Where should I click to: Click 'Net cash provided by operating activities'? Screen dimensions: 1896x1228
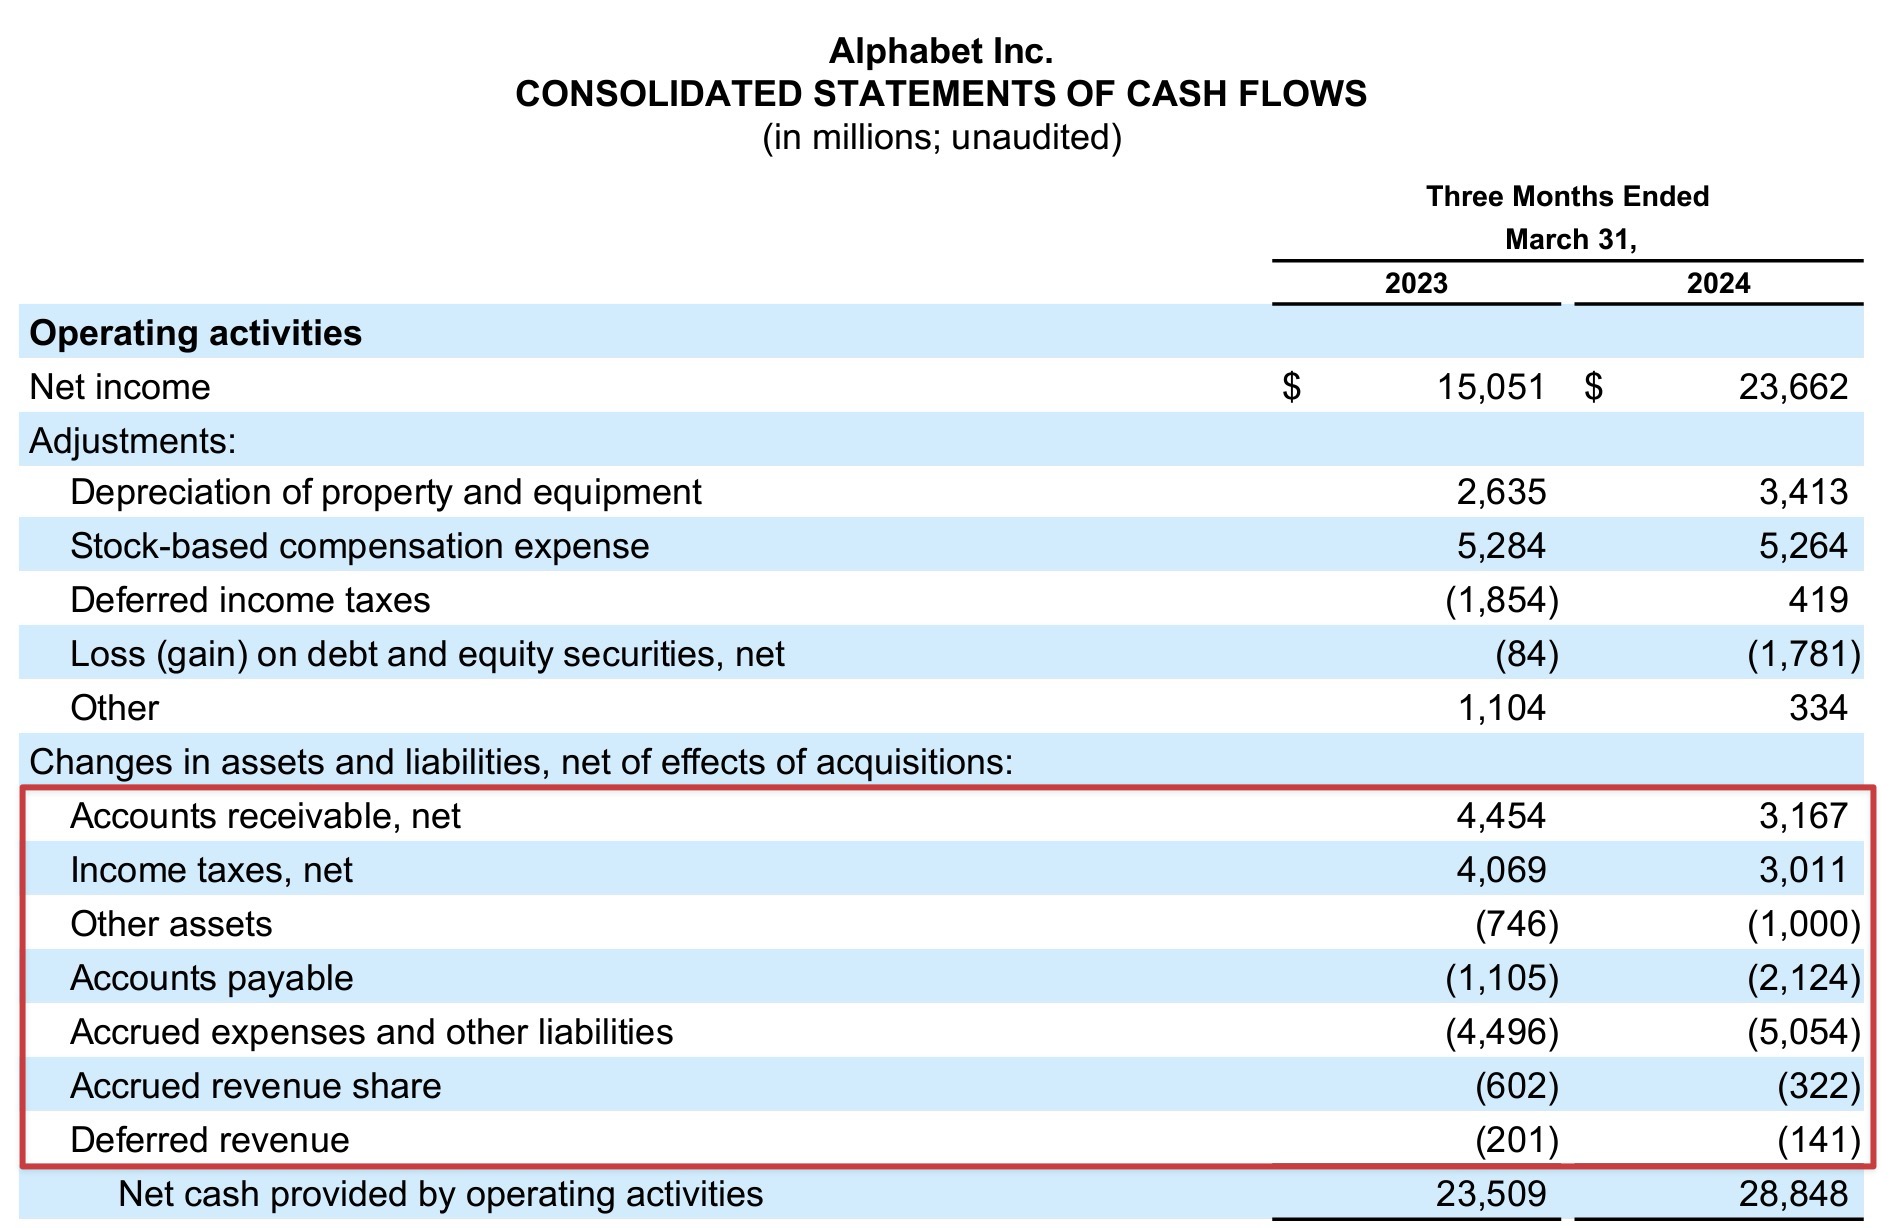point(441,1195)
